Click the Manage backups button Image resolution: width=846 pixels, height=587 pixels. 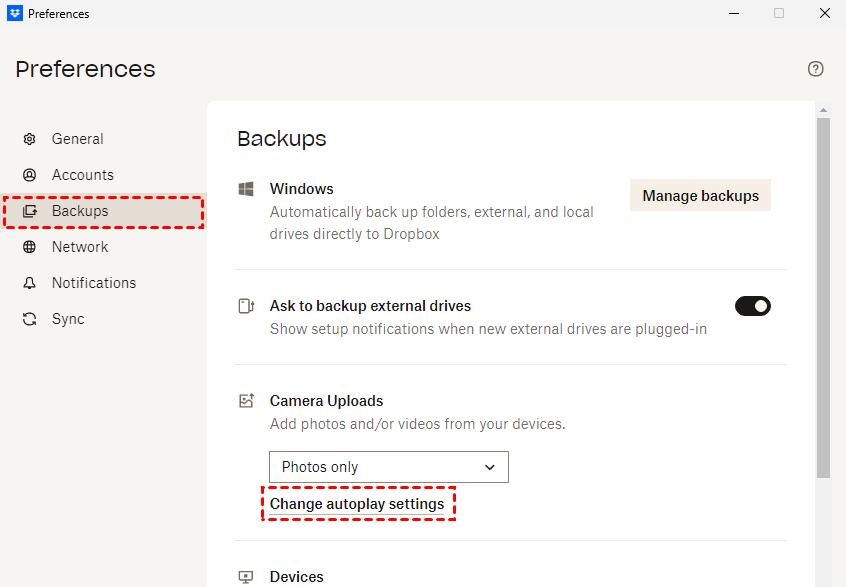[700, 196]
